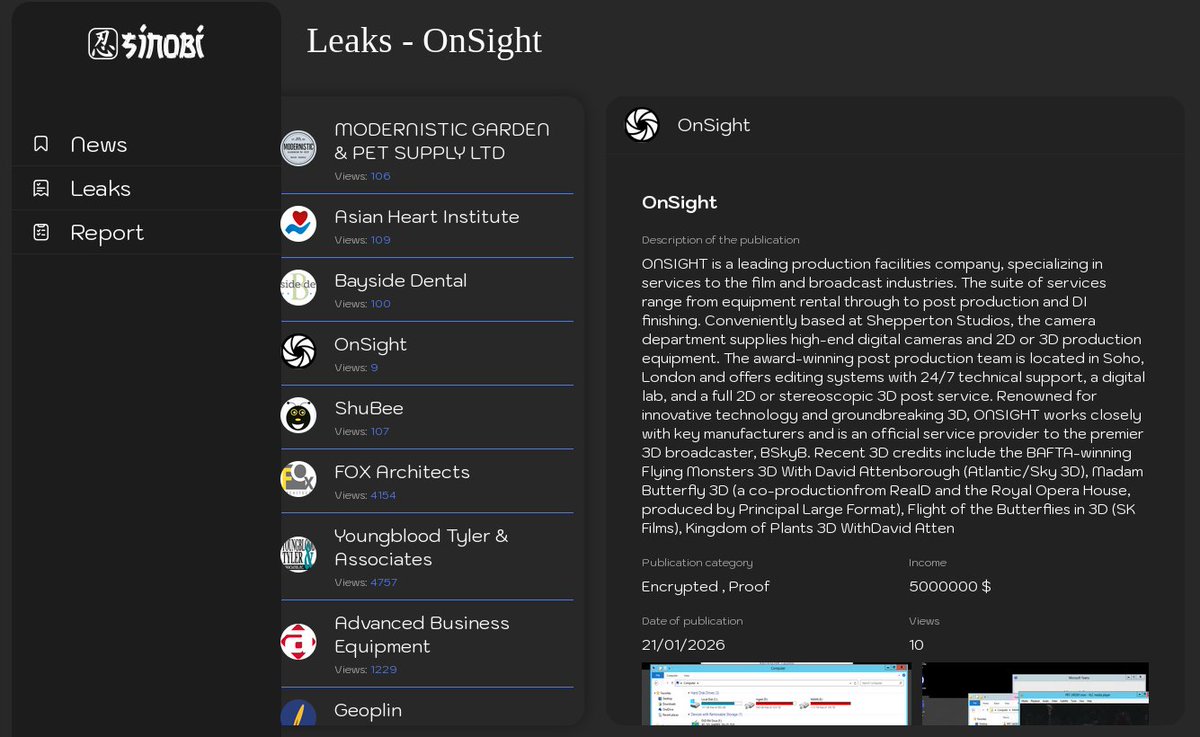Click 'Views: 1229' under Advanced Business Equipment
Image resolution: width=1200 pixels, height=737 pixels.
coord(365,670)
